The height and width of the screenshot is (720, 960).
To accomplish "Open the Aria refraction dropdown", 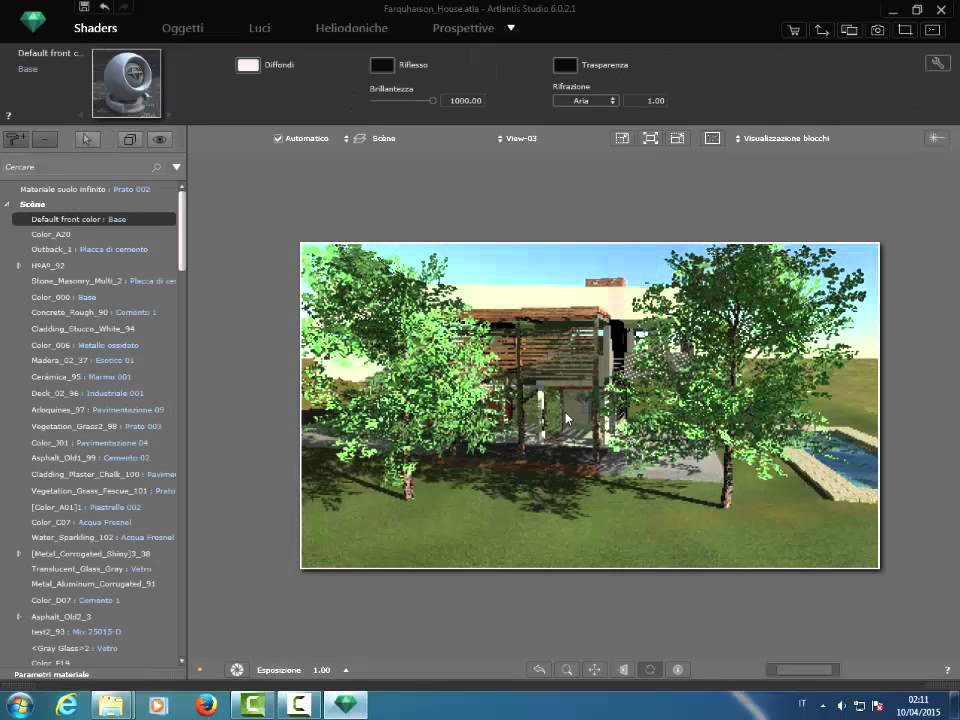I will click(586, 100).
